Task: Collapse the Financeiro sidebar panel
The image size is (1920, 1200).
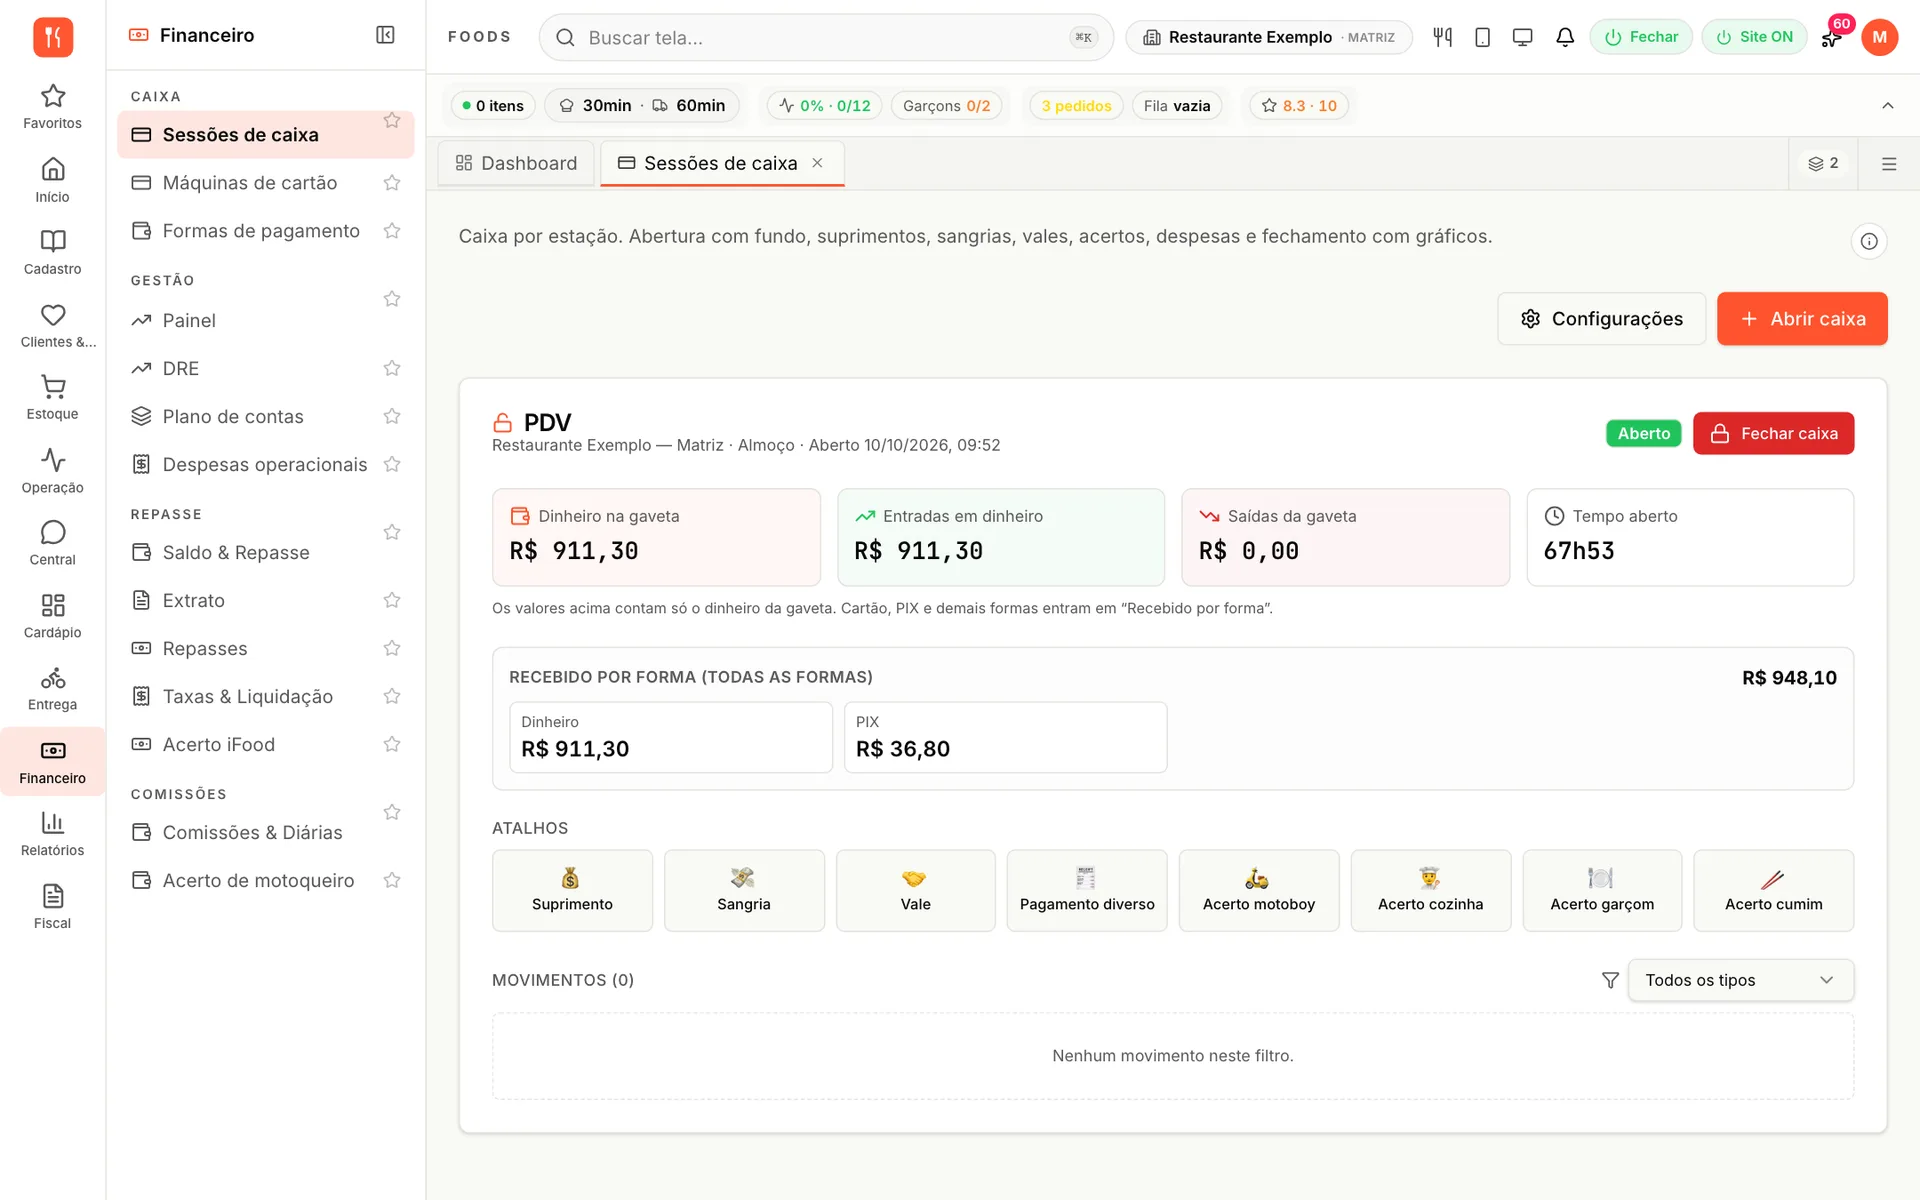Action: 385,35
